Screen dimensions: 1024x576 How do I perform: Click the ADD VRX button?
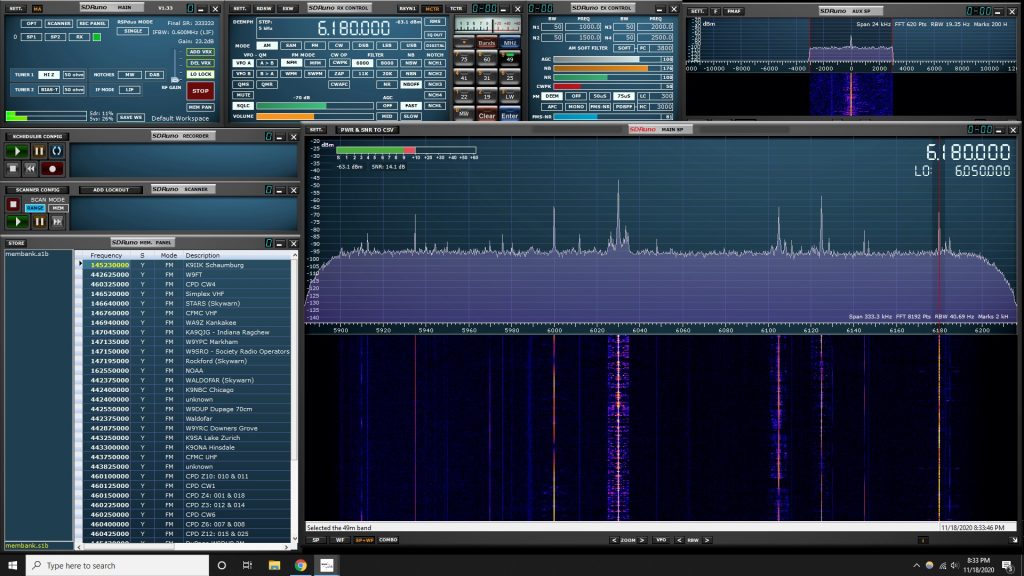point(200,52)
